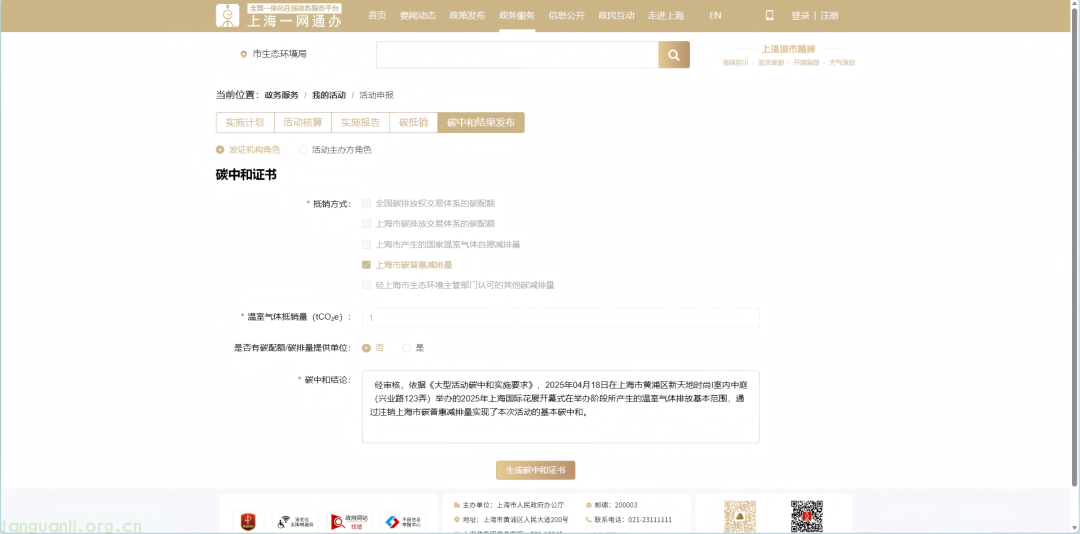Click the 碳中和证书 heading

coord(246,175)
